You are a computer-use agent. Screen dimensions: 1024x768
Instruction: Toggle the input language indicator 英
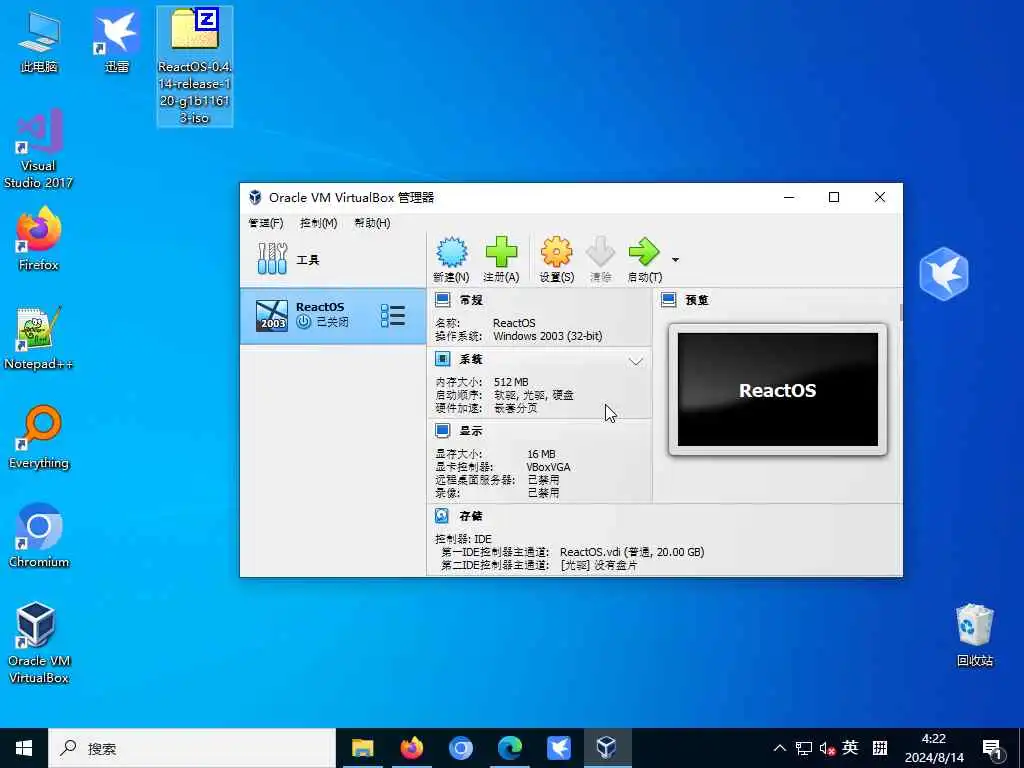point(850,748)
